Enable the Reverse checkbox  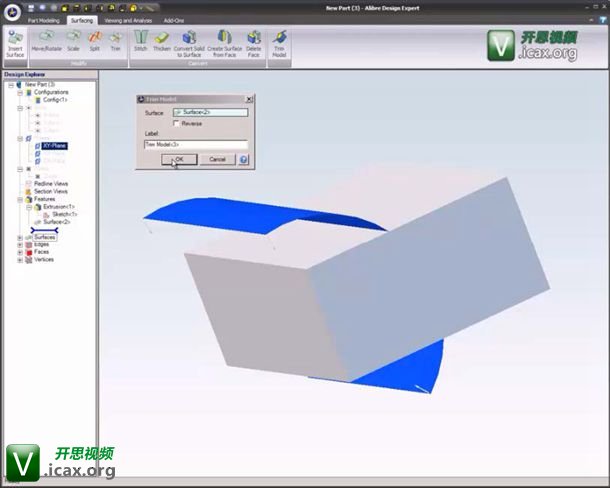[x=177, y=123]
